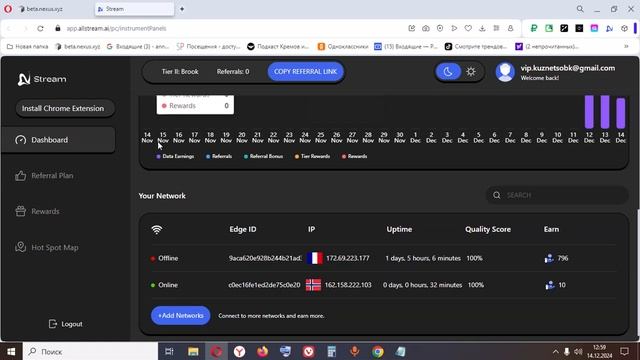
Task: Click Referrals: 0 label
Action: coord(233,72)
